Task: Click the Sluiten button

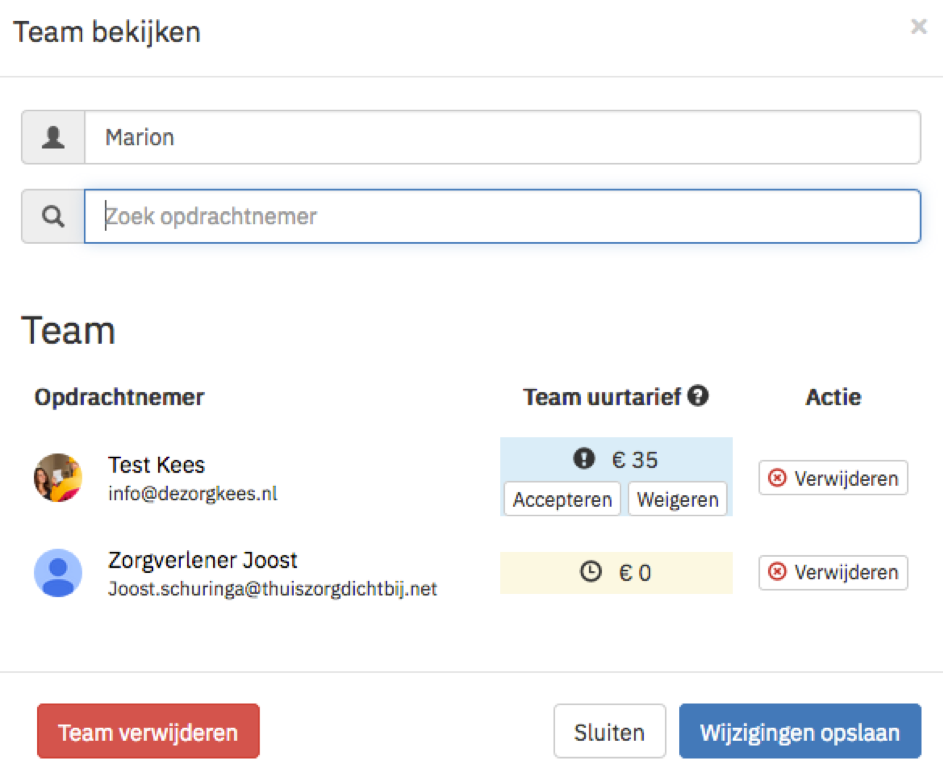Action: point(609,731)
